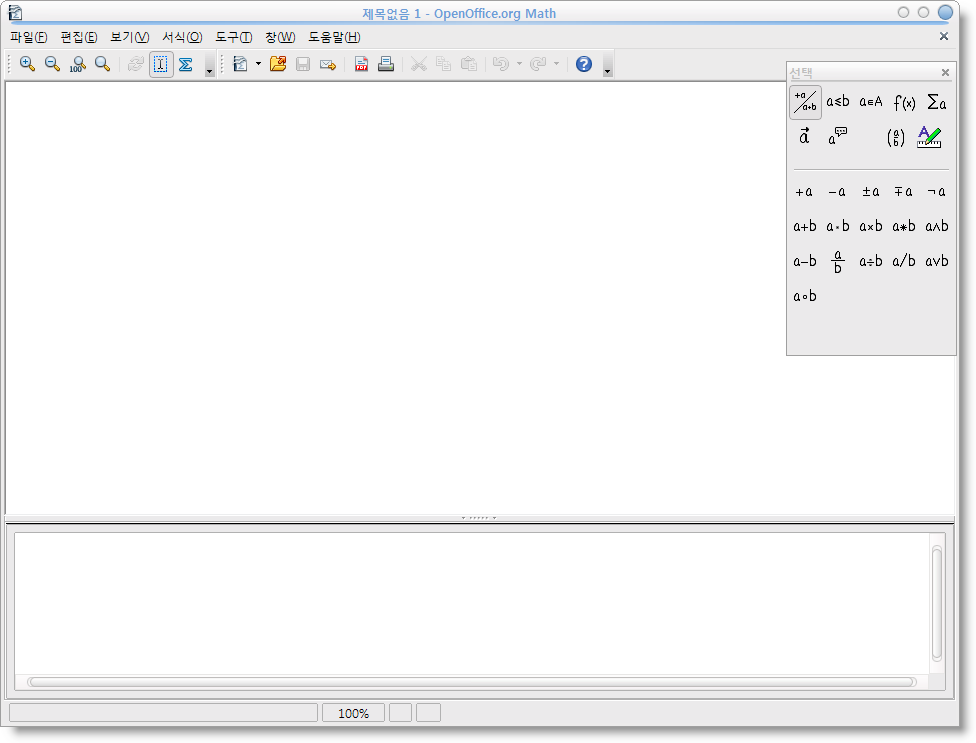Click the Open file folder icon
Screen dimensions: 976x743
pos(278,64)
